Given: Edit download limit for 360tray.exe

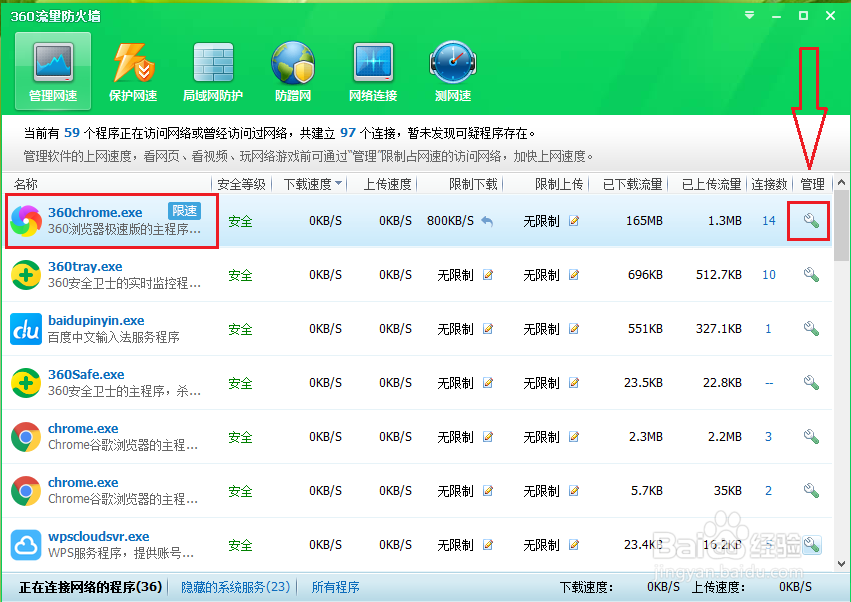Looking at the screenshot, I should tap(488, 275).
